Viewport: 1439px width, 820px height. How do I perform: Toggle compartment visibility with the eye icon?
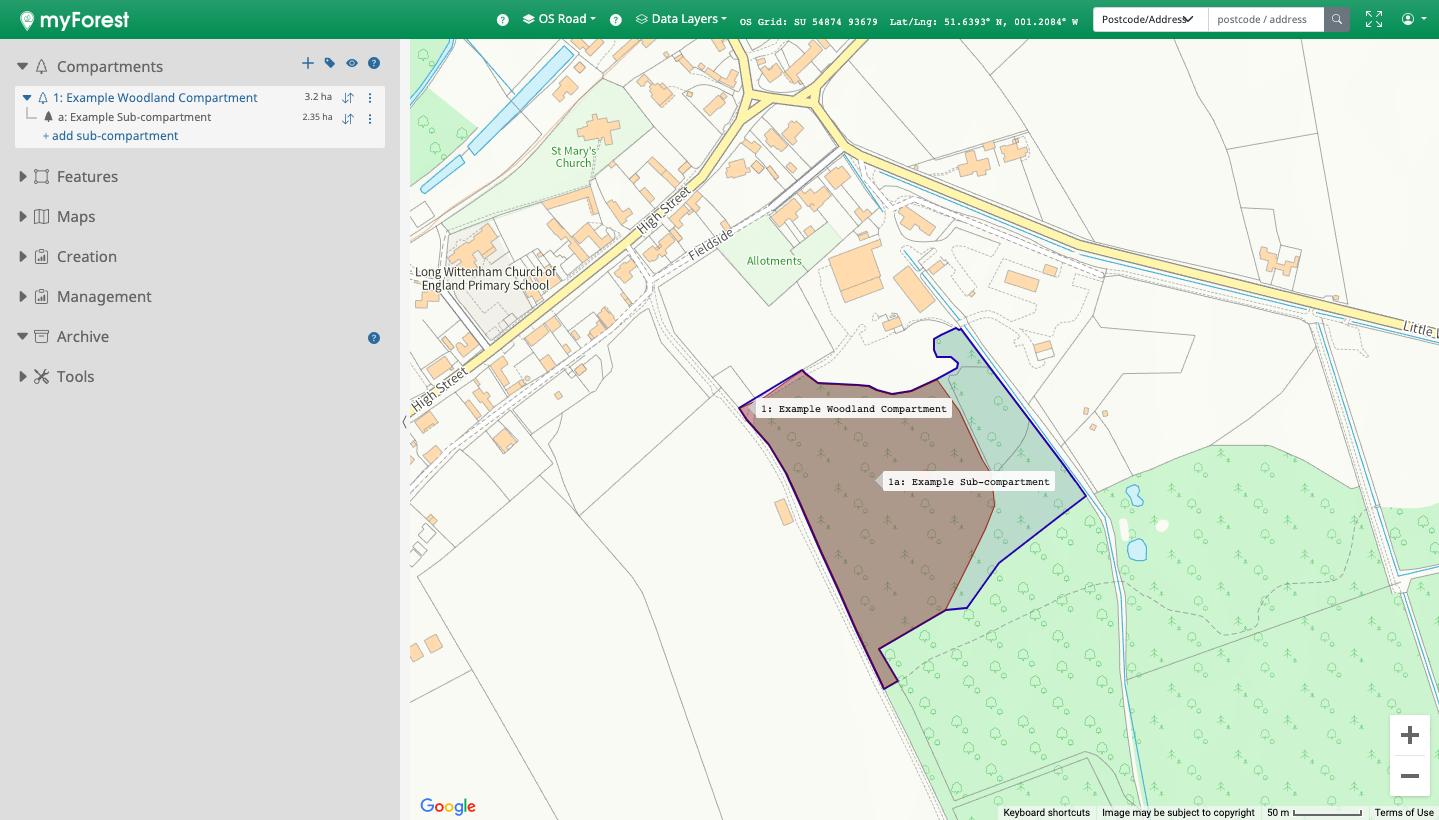tap(352, 63)
